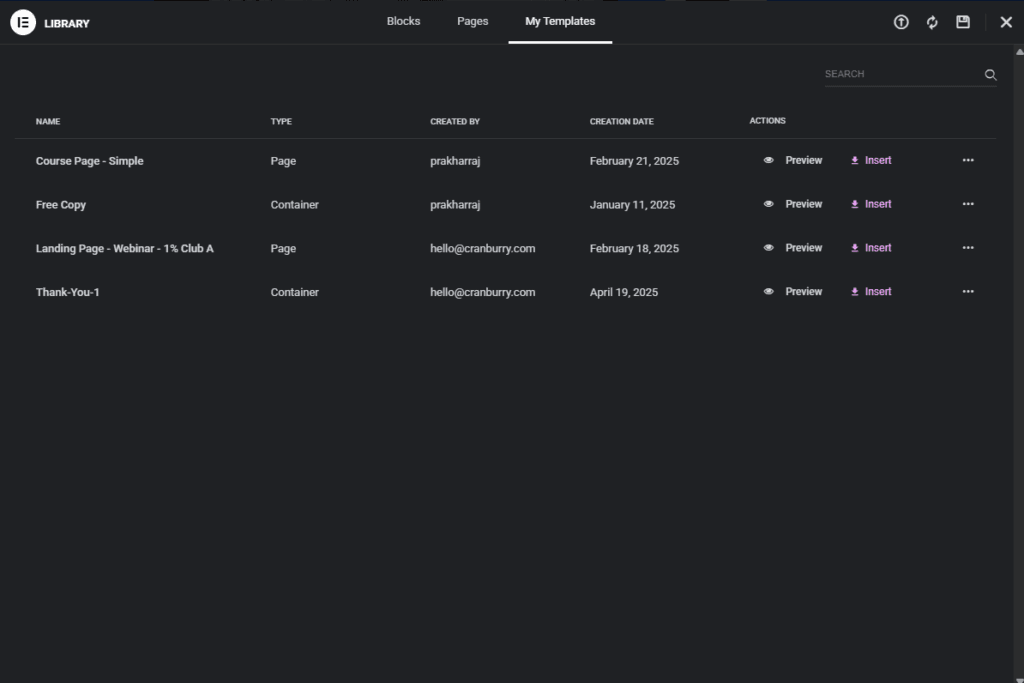Open more options for Course Page - Simple
The width and height of the screenshot is (1024, 683).
coord(967,160)
